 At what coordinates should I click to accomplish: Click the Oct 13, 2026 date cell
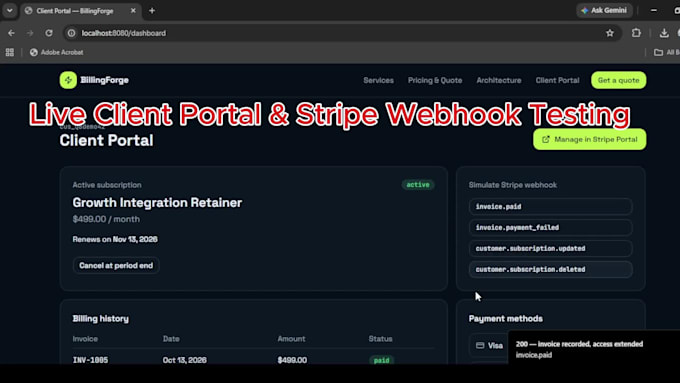(x=184, y=360)
